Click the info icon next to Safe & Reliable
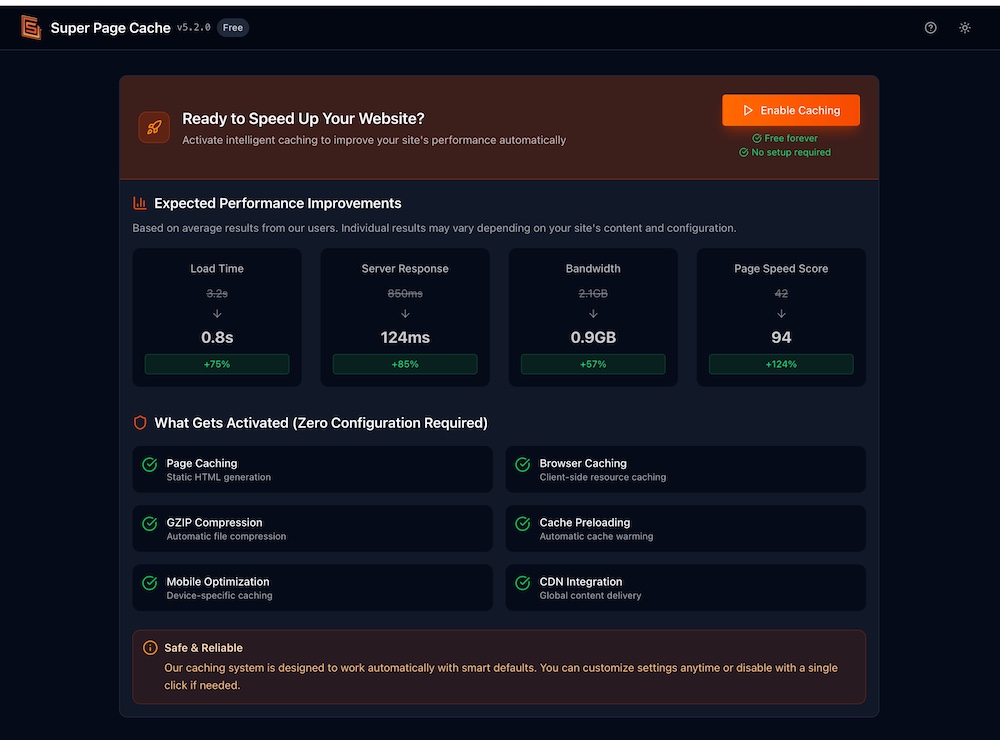 150,648
